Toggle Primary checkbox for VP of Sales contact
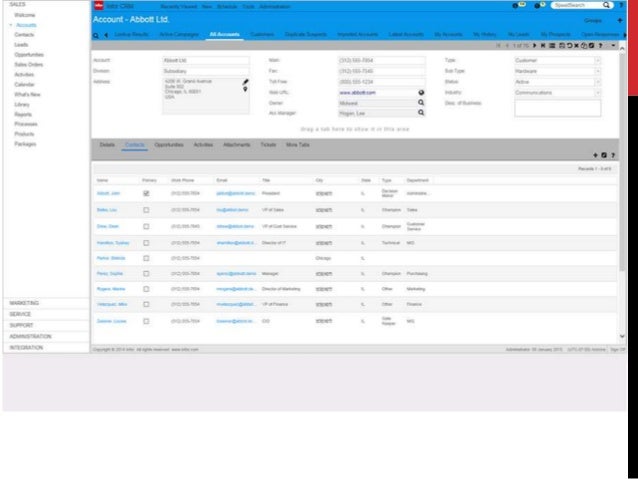 [x=146, y=210]
